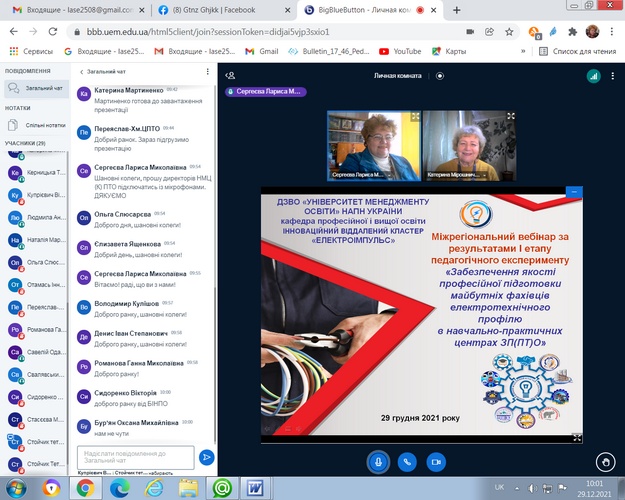The height and width of the screenshot is (500, 625).
Task: Click participant Стасєєва in user list
Action: pos(36,419)
